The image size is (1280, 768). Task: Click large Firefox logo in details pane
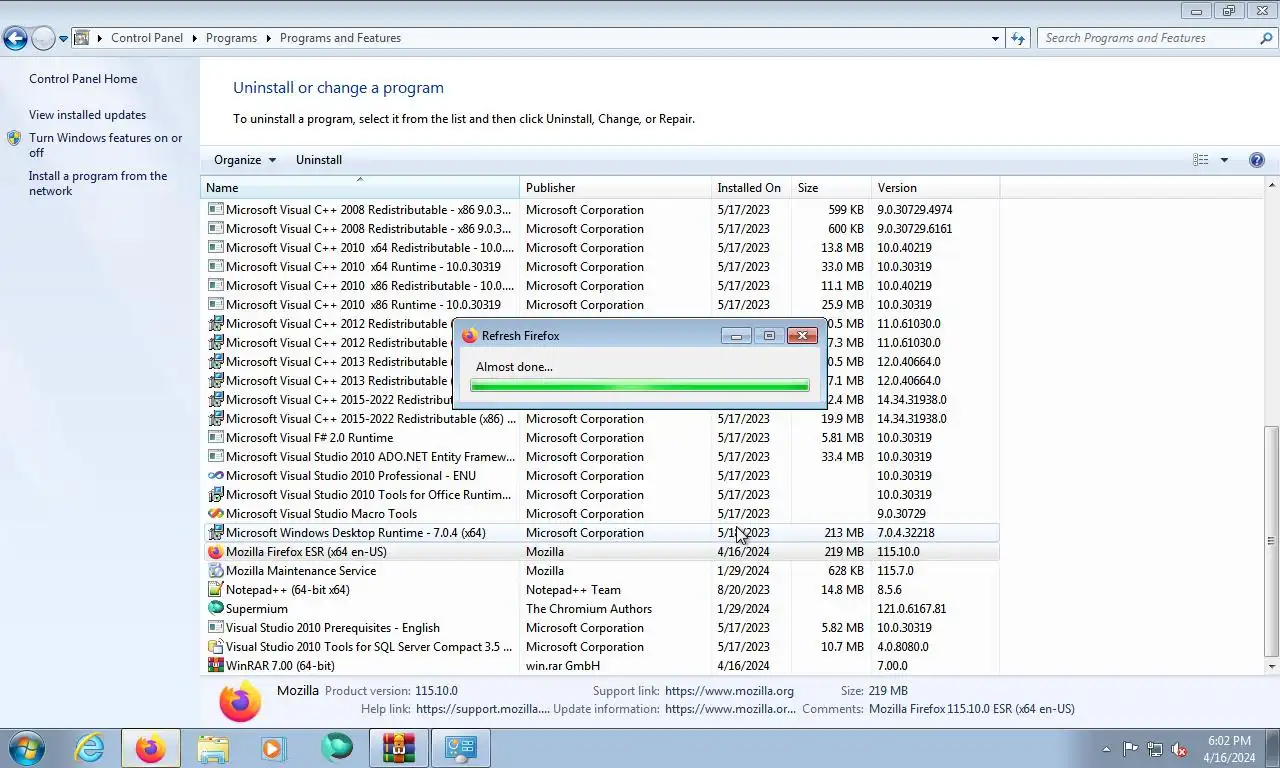click(x=240, y=701)
